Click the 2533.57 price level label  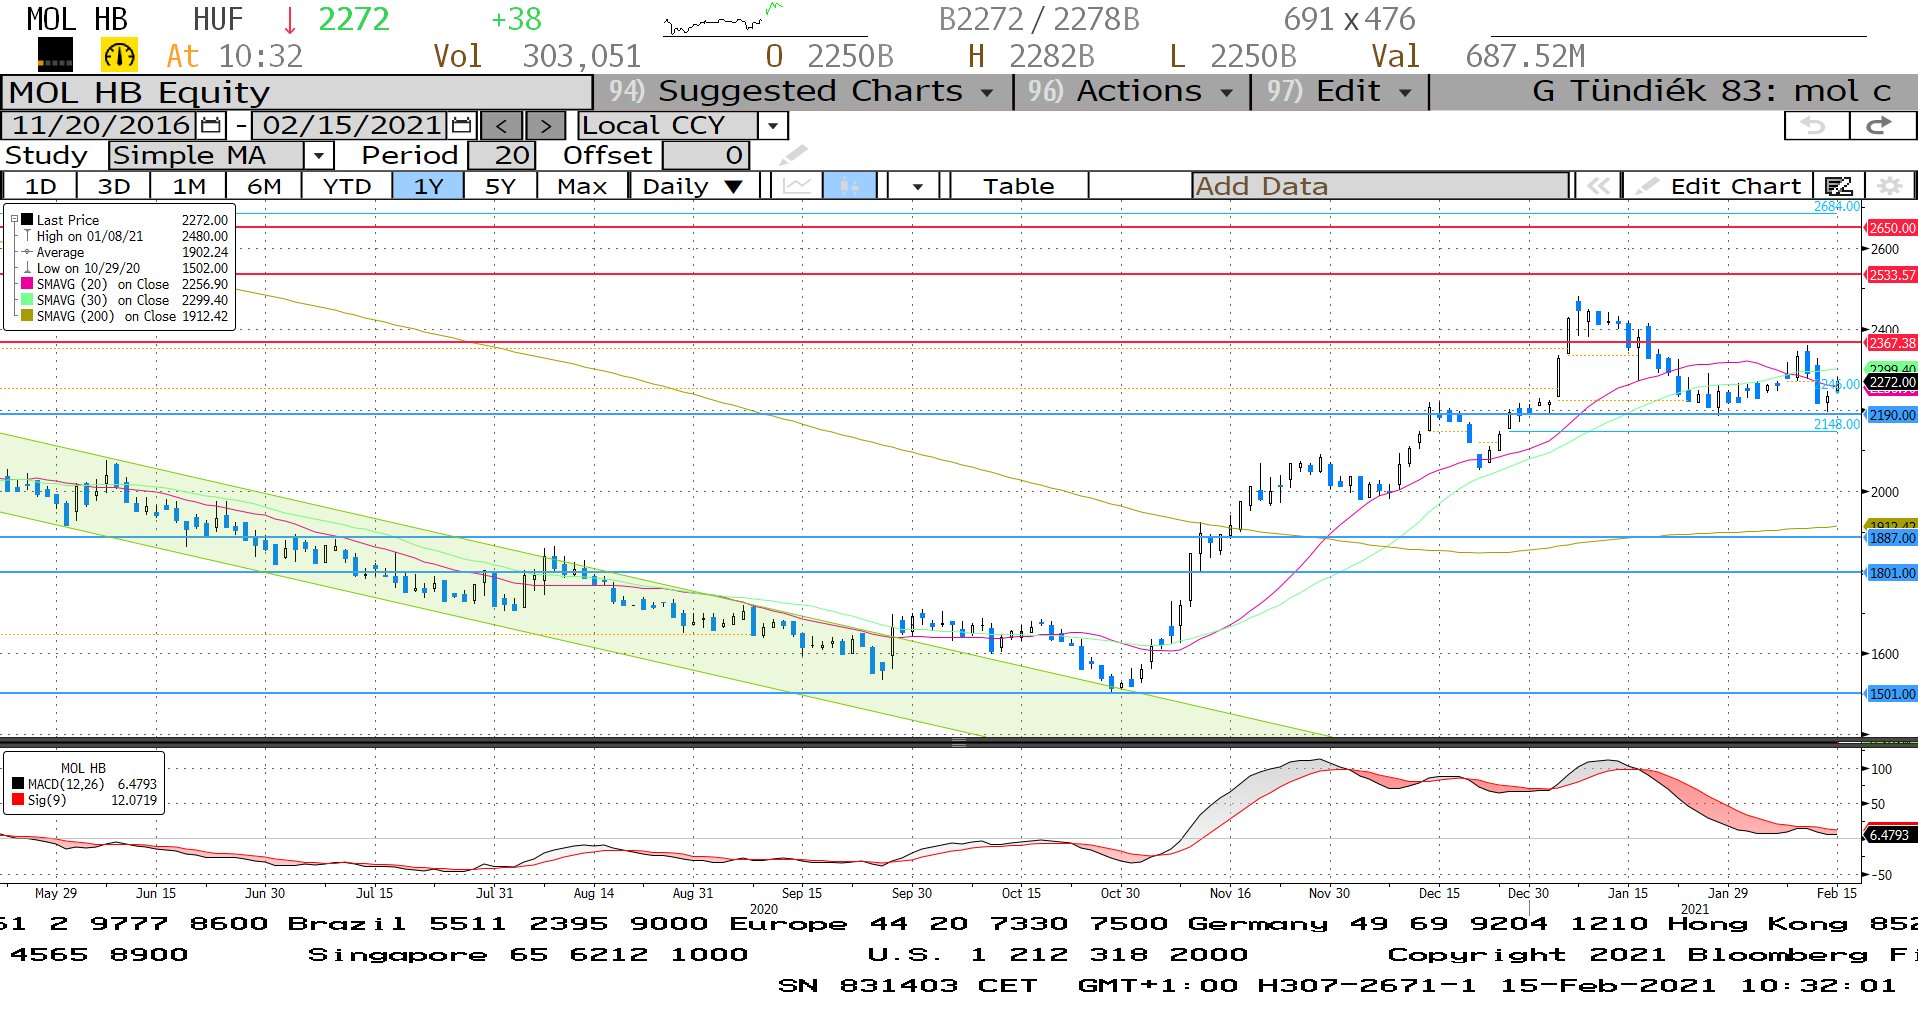point(1892,275)
